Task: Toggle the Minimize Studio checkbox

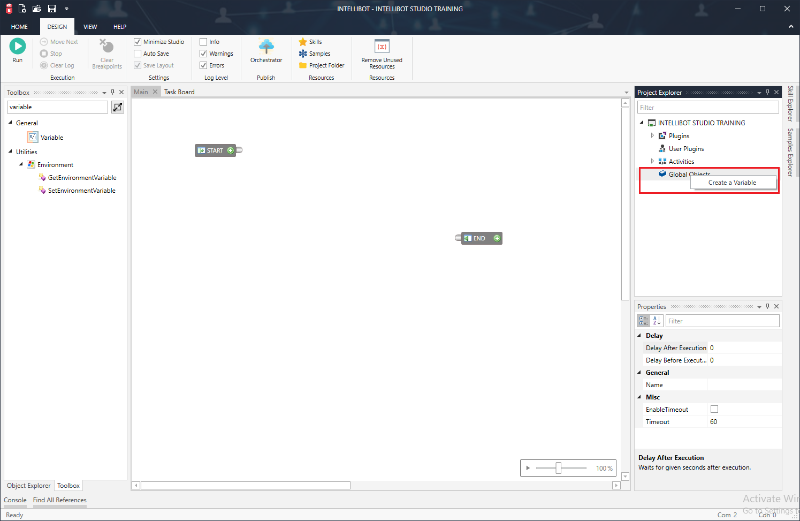Action: click(x=138, y=42)
